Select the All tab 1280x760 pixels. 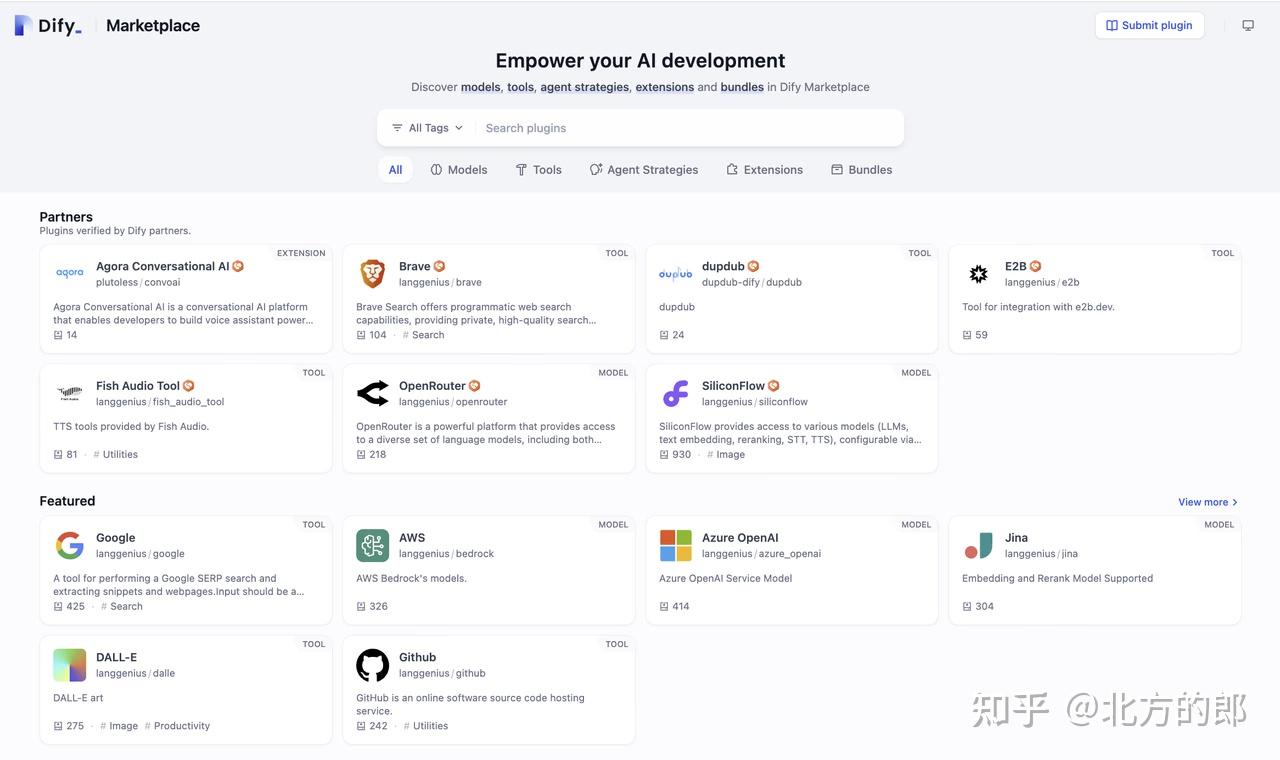[x=396, y=170]
